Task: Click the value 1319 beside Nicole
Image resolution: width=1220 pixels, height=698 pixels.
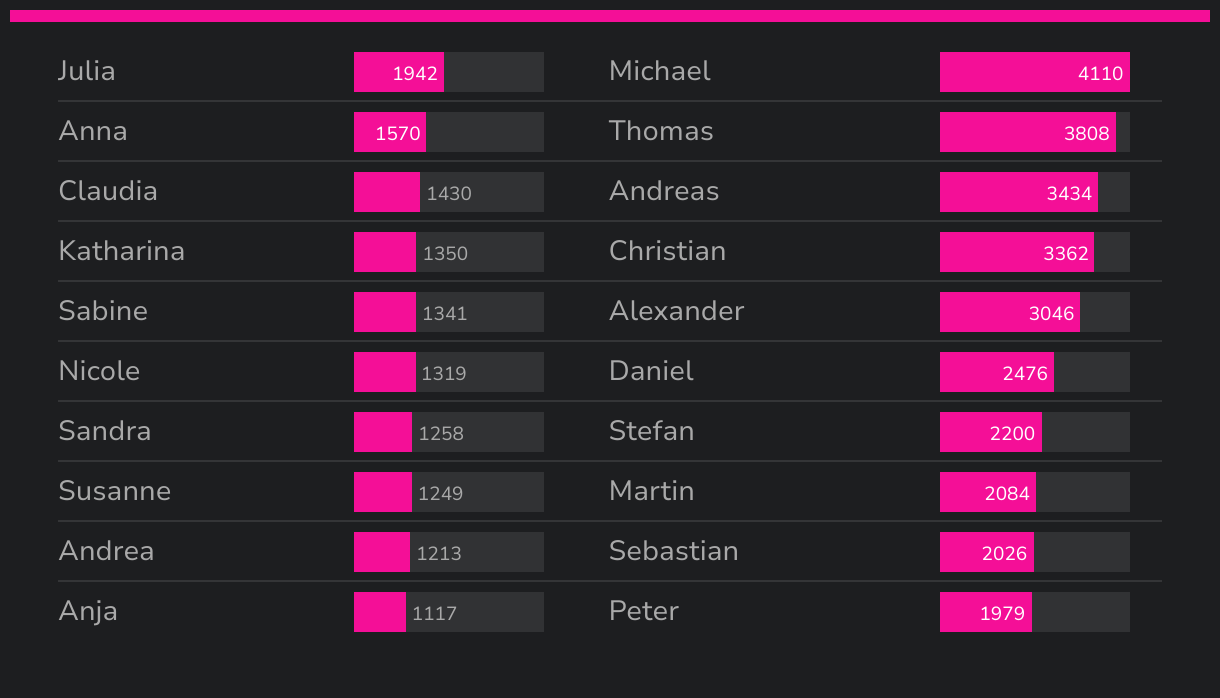Action: pyautogui.click(x=444, y=373)
